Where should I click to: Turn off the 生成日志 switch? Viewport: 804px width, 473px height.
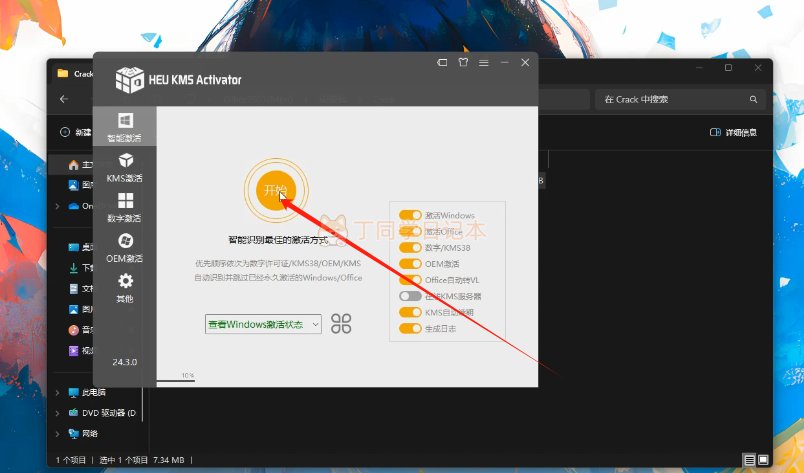(x=410, y=328)
